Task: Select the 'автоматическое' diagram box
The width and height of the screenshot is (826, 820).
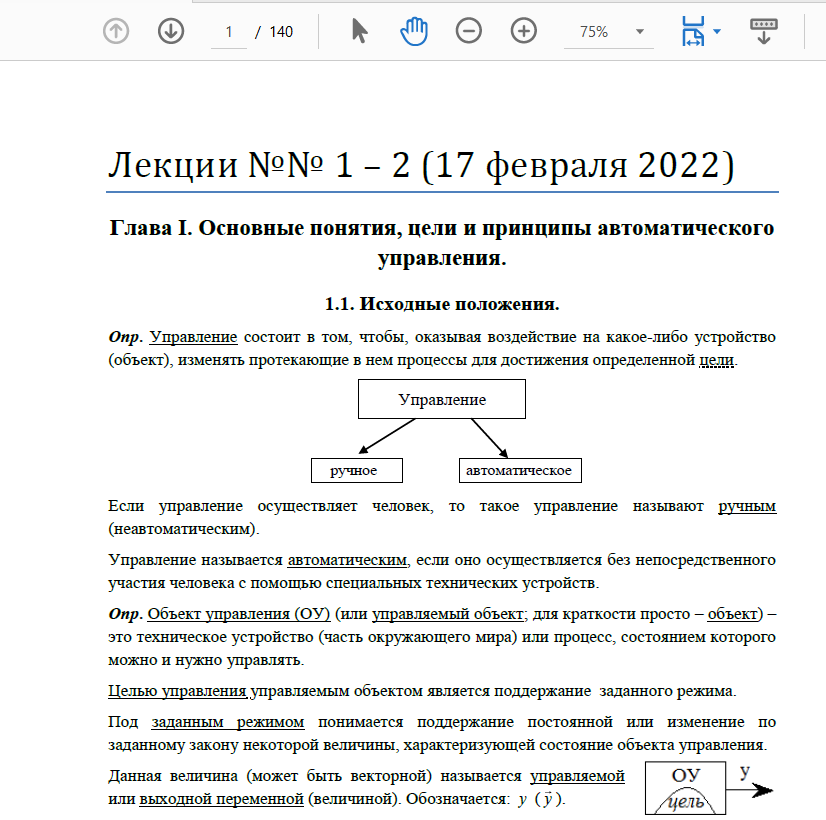Action: tap(518, 470)
